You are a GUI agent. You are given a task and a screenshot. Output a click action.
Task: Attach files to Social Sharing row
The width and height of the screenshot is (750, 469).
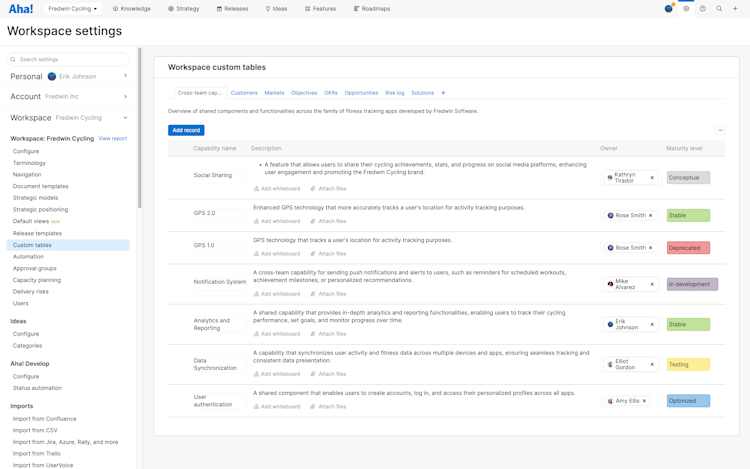[x=328, y=189]
